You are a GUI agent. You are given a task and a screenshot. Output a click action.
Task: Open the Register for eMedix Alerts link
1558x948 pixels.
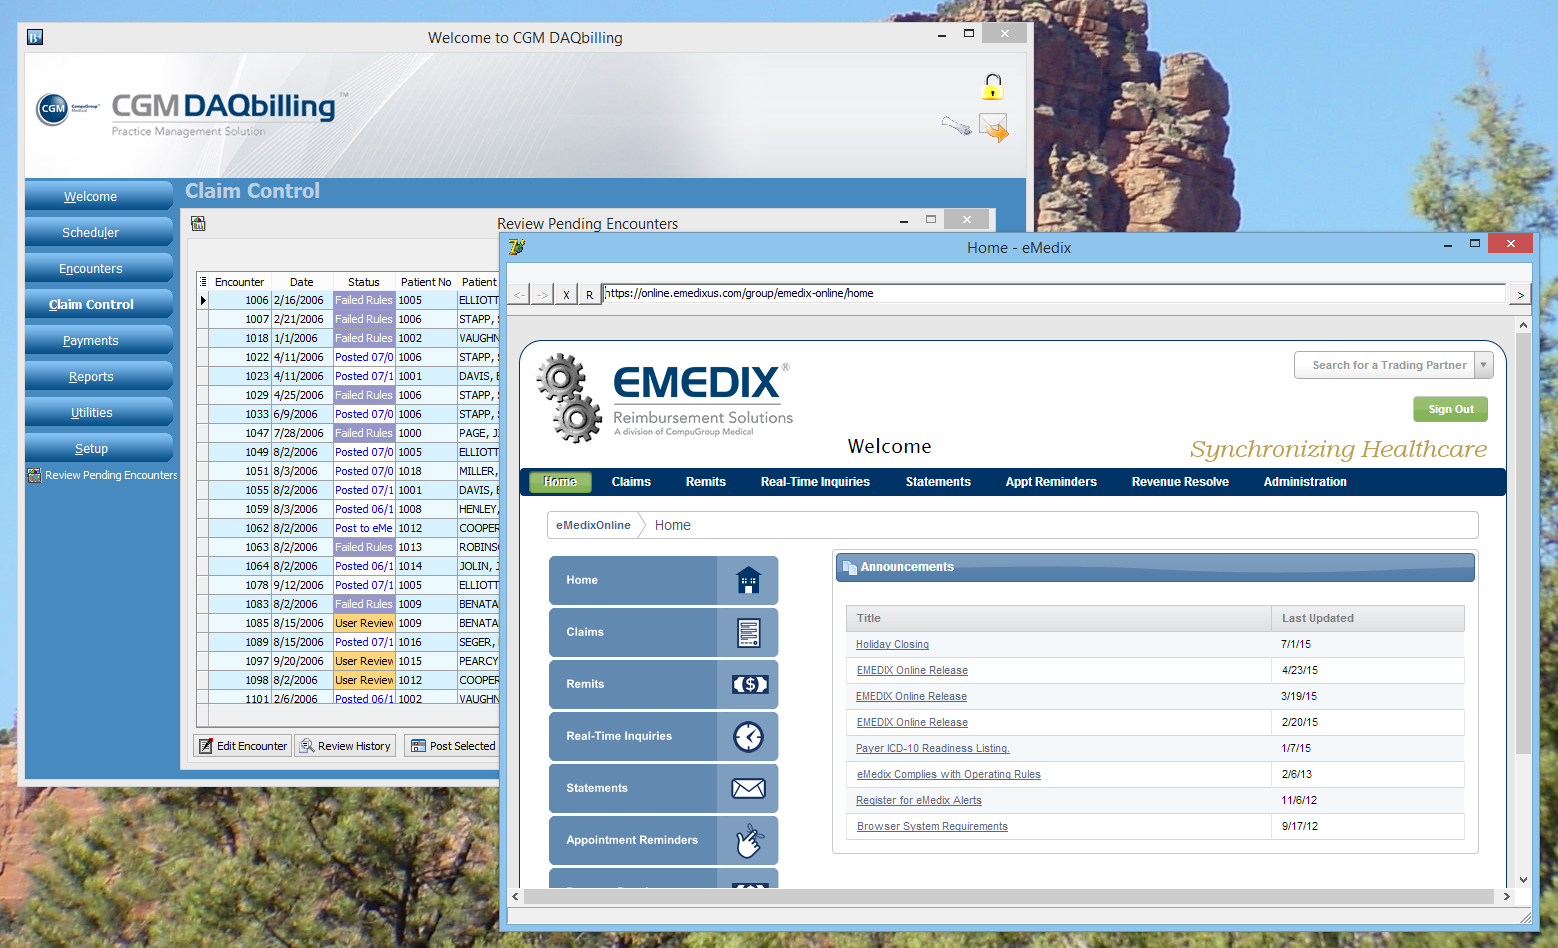[x=919, y=801]
